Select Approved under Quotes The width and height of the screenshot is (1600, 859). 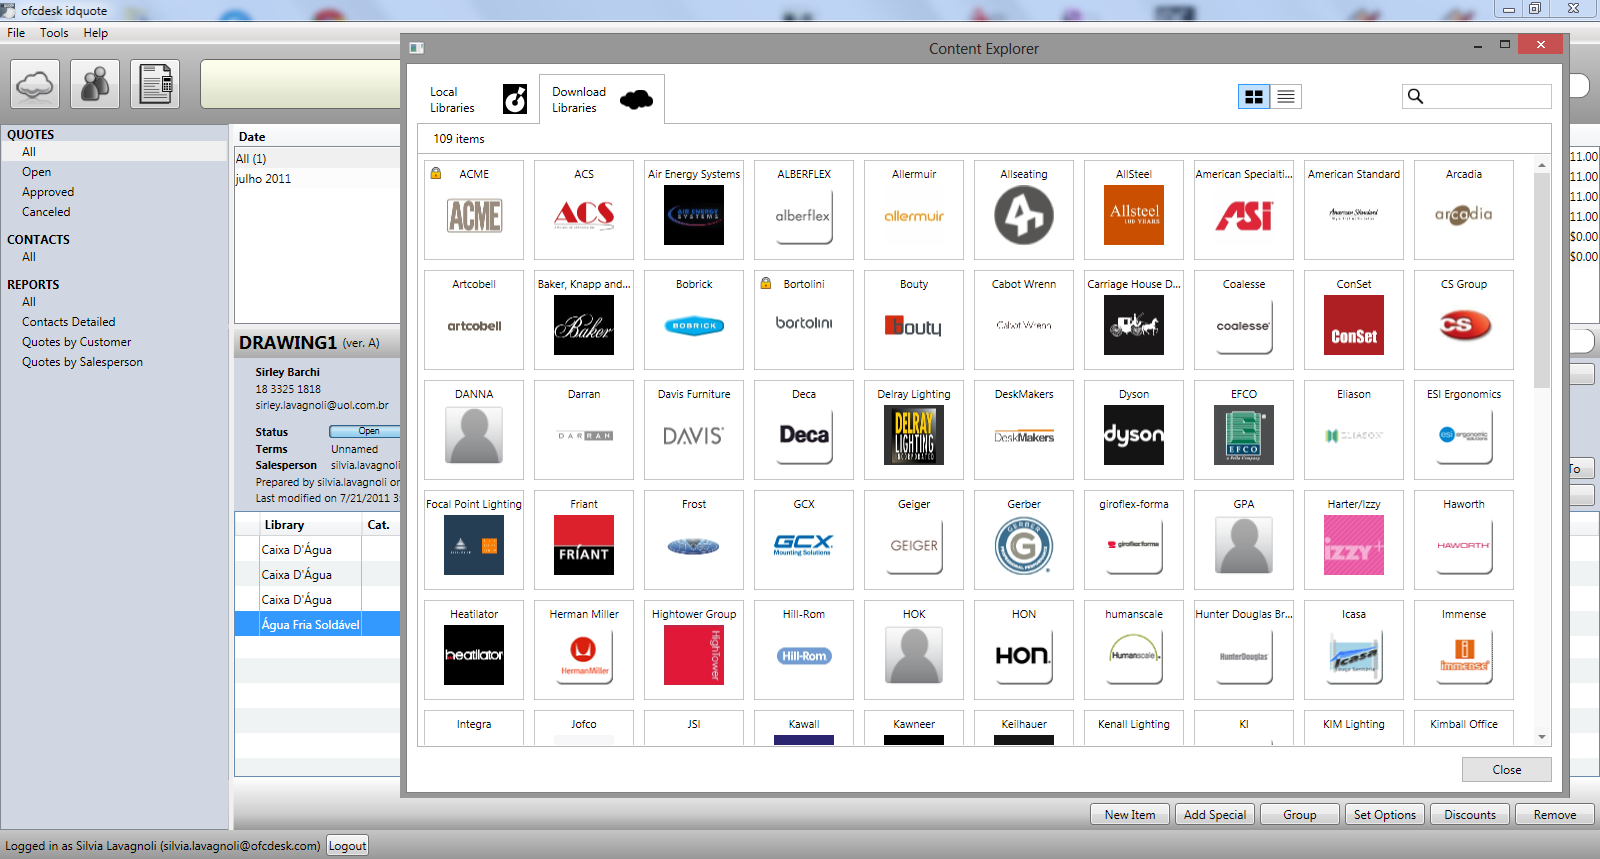48,192
